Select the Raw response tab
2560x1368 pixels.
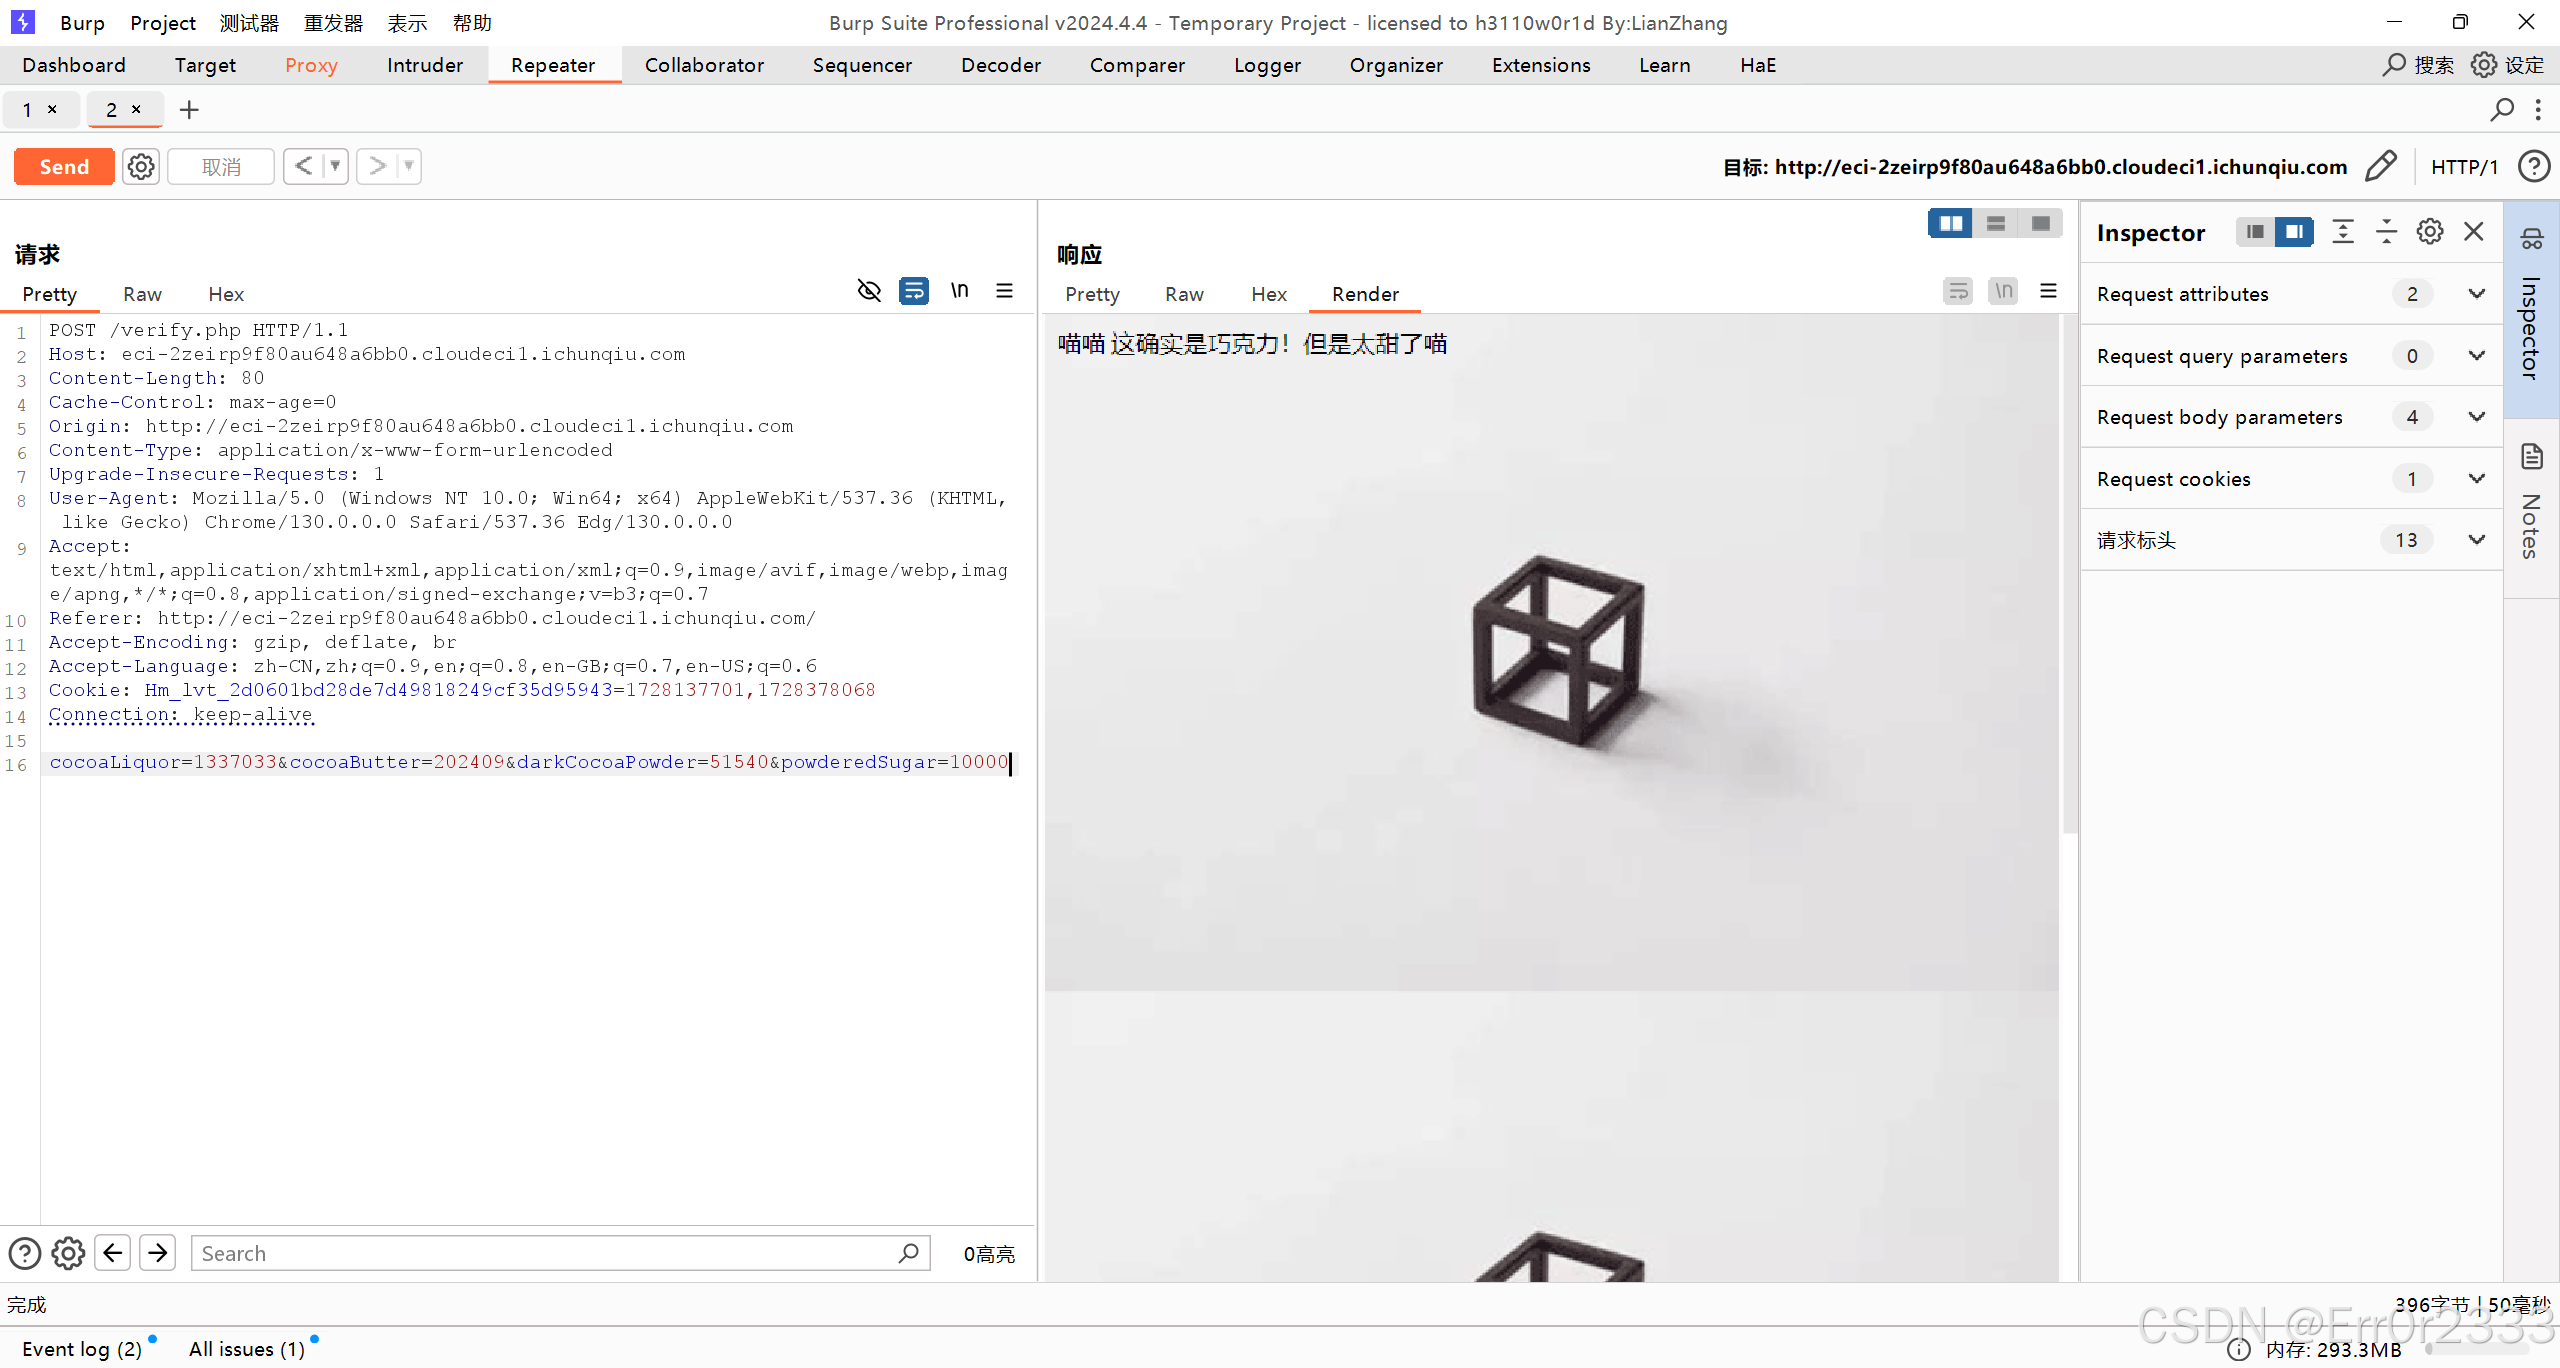coord(1184,294)
